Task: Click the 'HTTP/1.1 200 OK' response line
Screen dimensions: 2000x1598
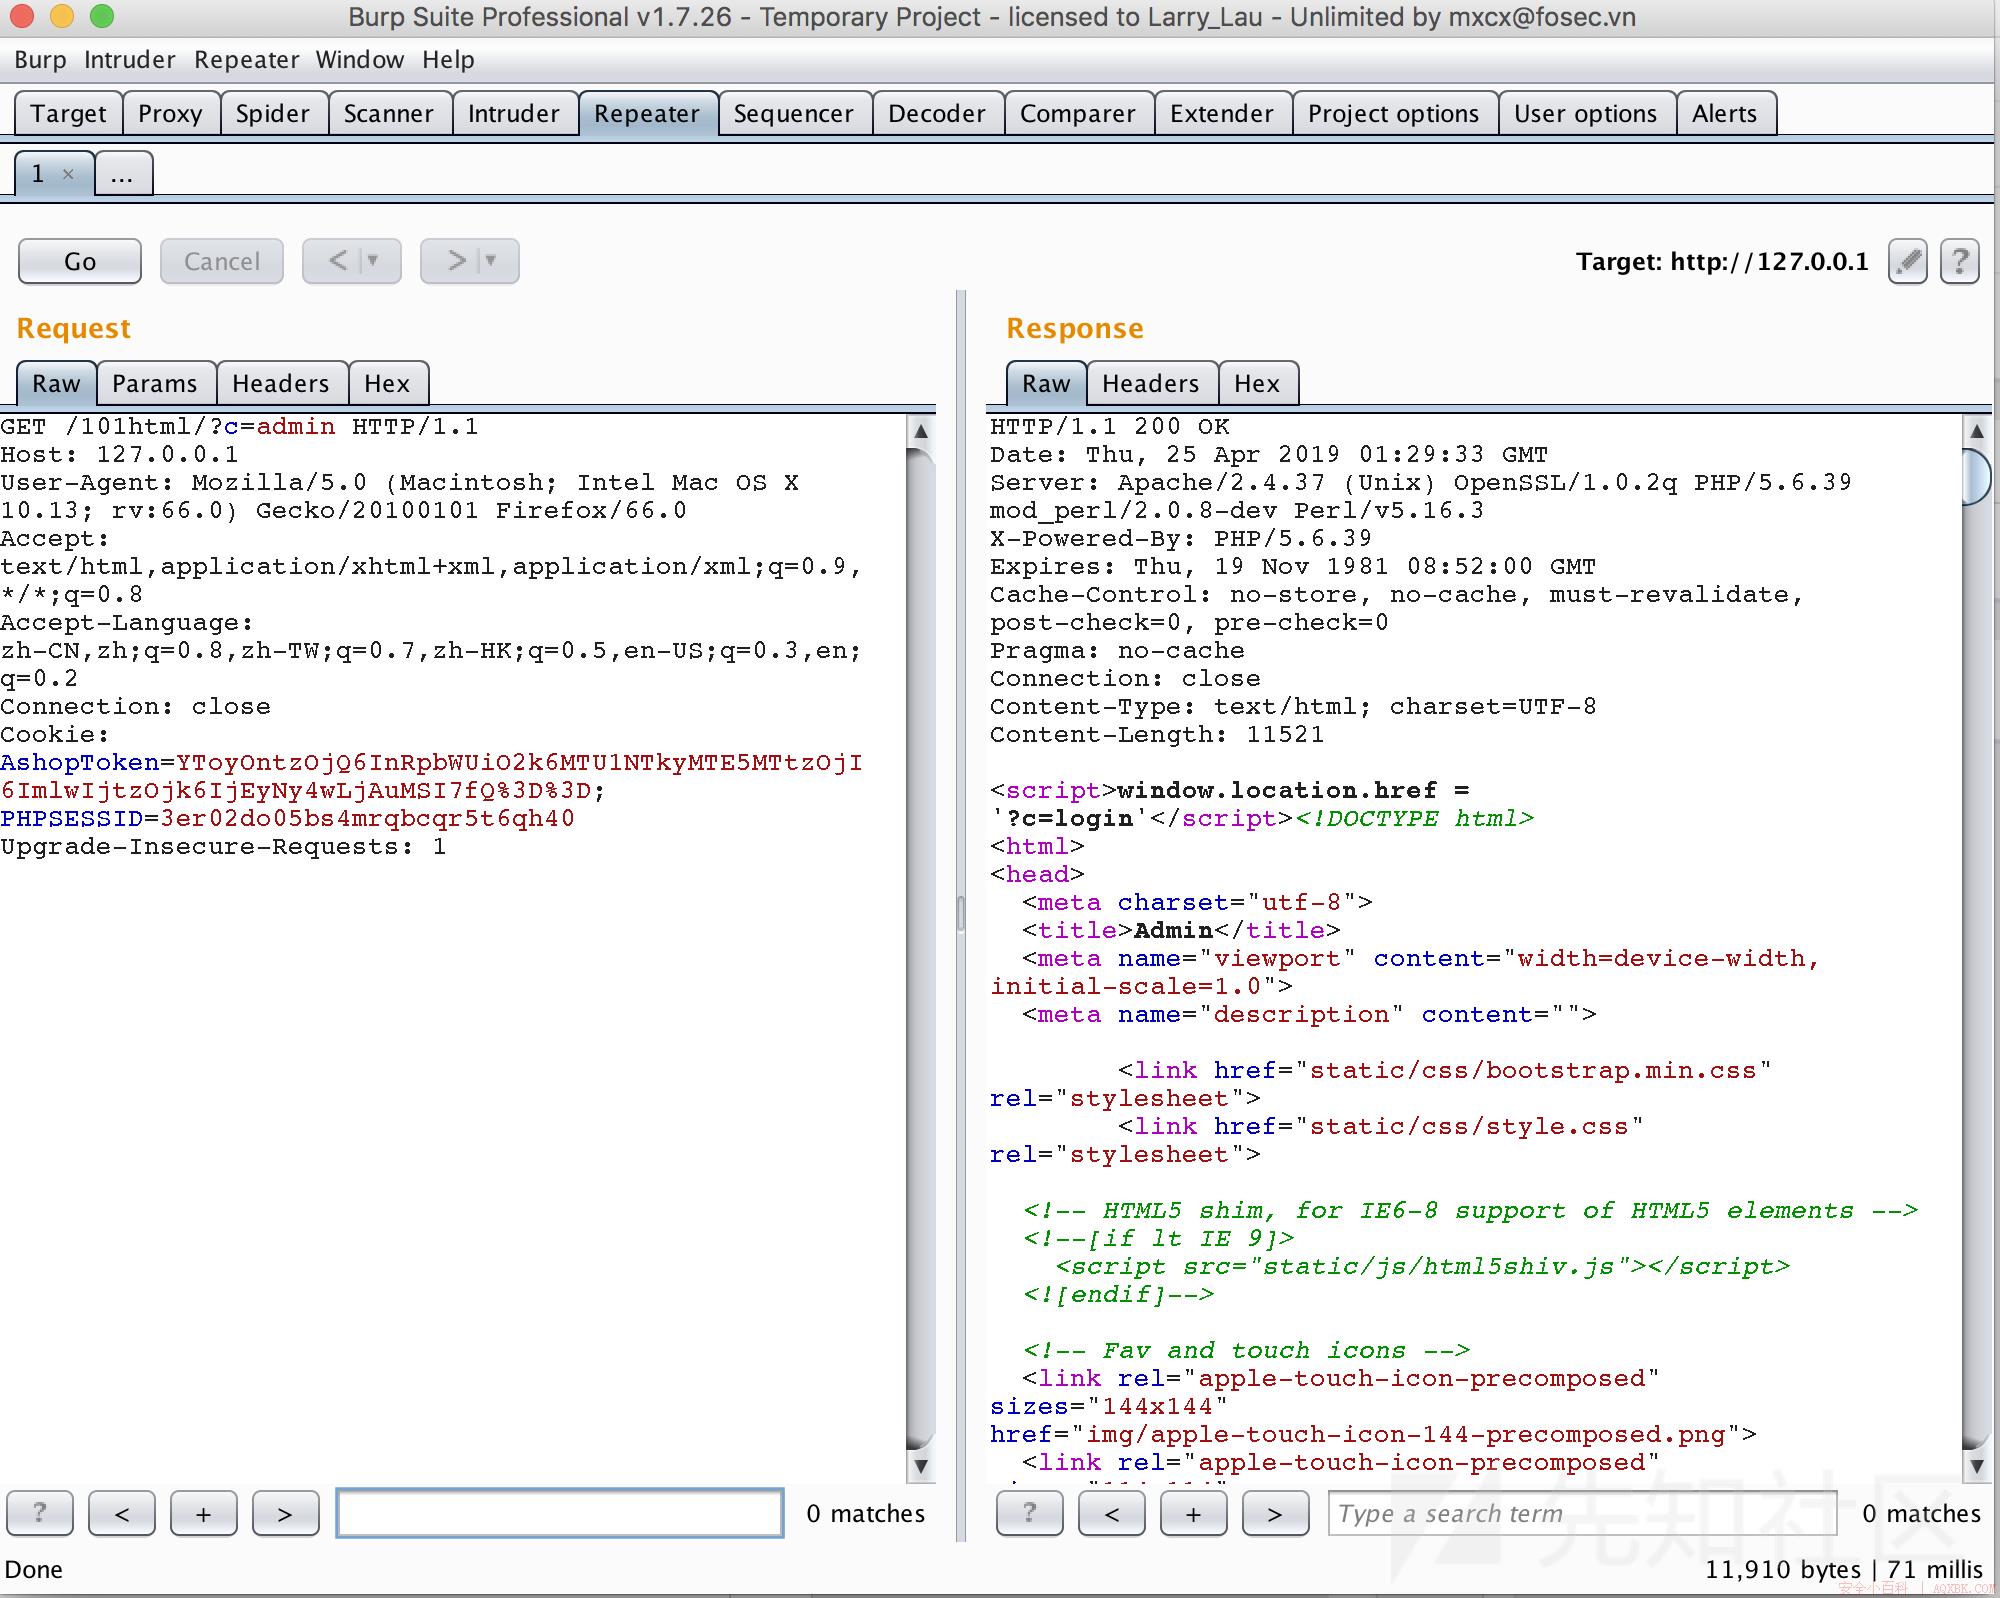Action: tap(1110, 427)
